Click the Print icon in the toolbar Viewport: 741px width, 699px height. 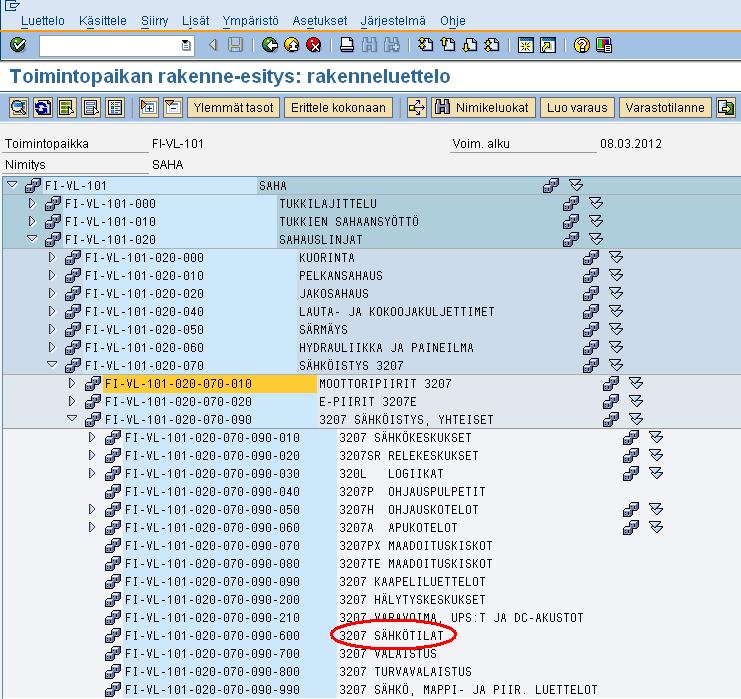[347, 45]
